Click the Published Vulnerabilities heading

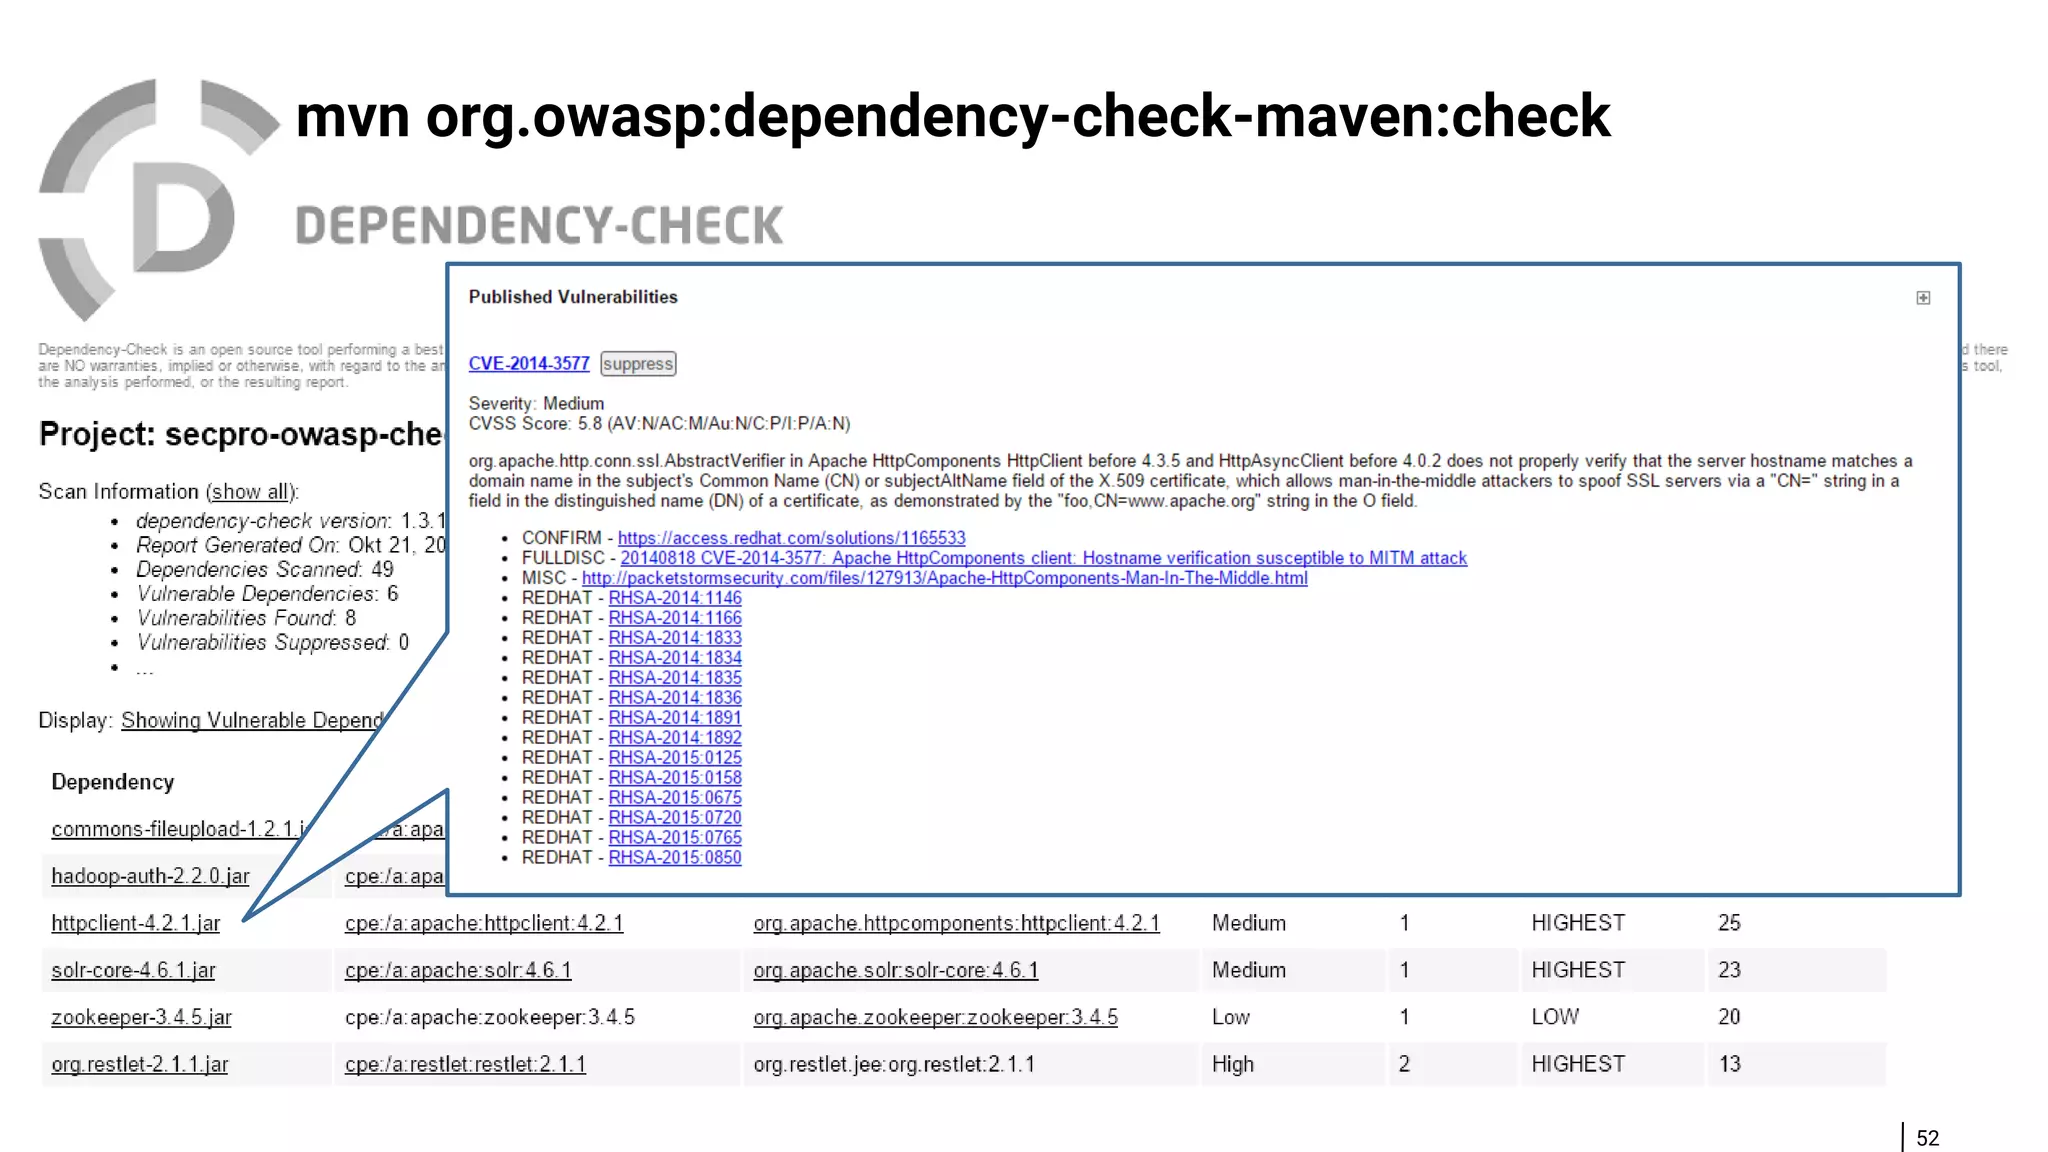(x=573, y=297)
